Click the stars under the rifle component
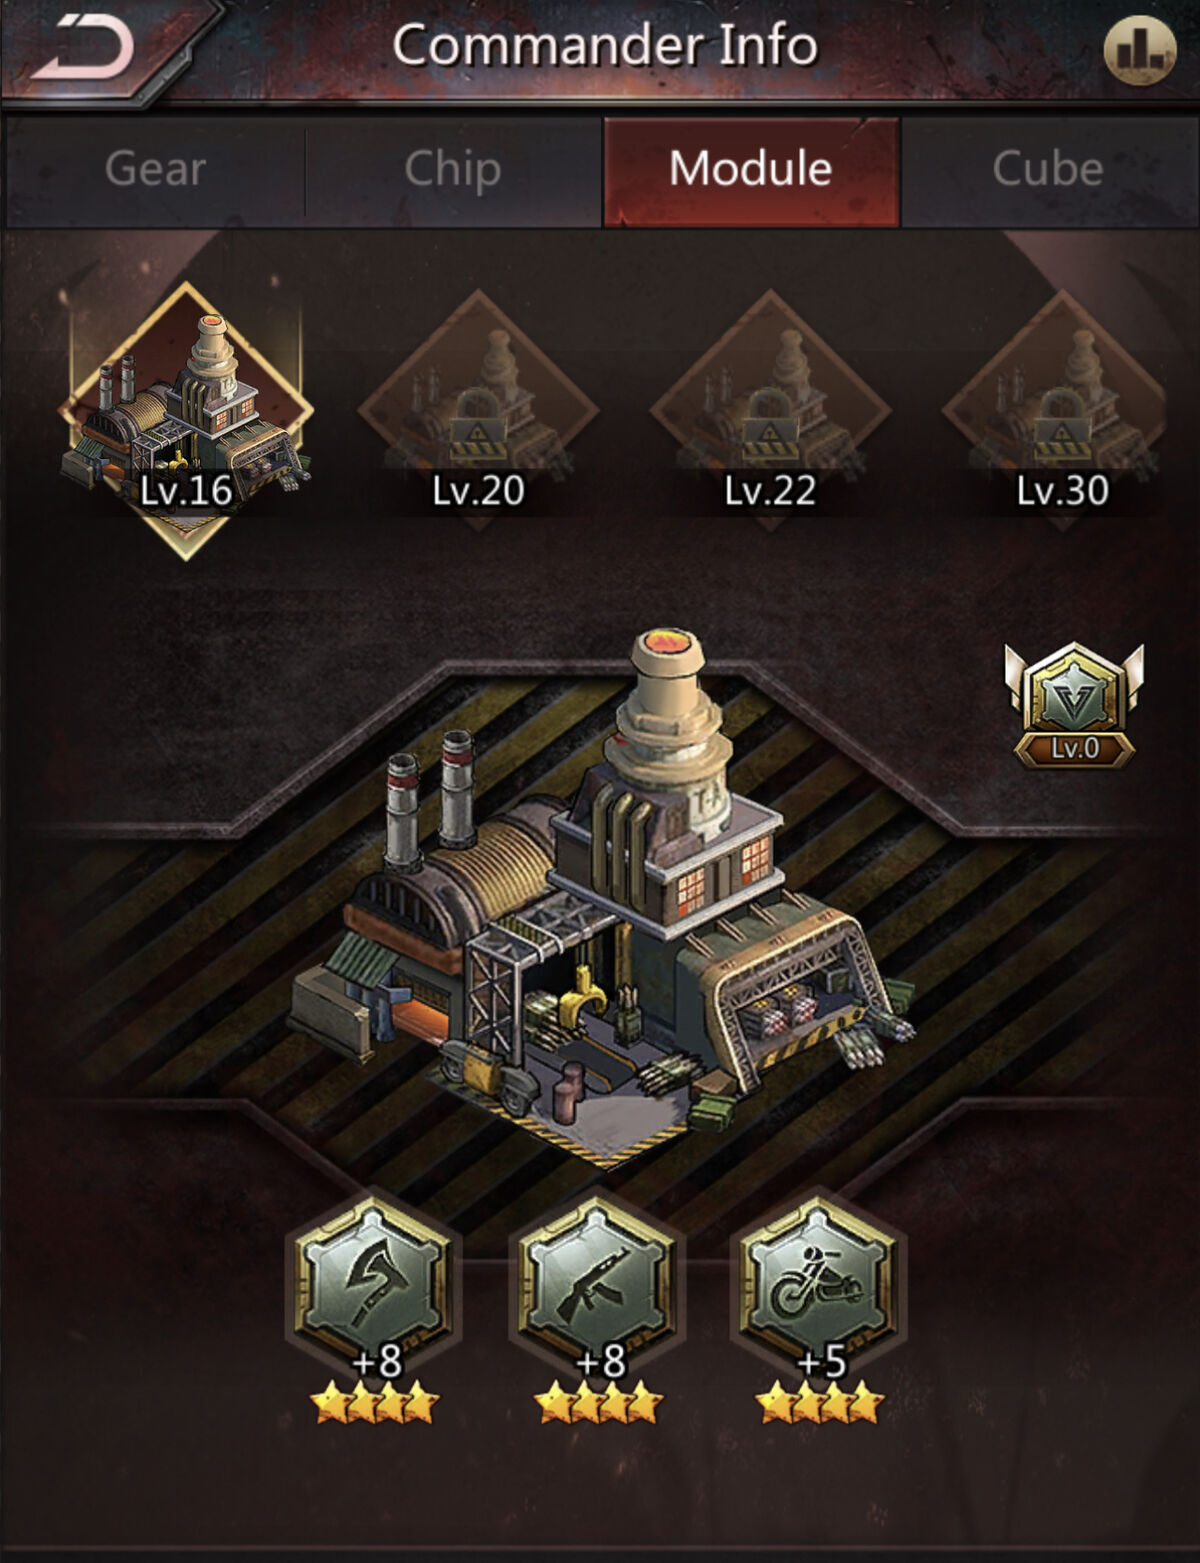1200x1563 pixels. pos(599,1403)
